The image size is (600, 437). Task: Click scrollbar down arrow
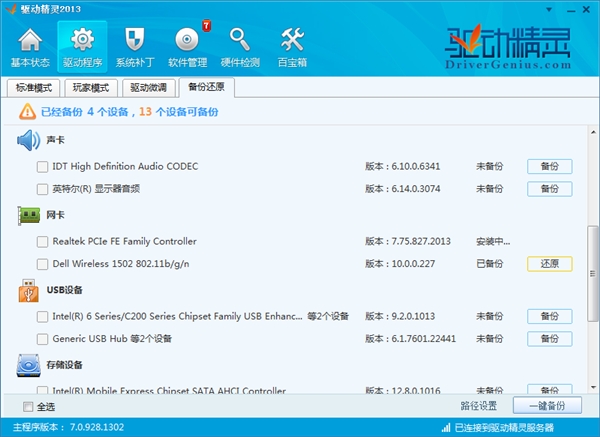pos(593,388)
